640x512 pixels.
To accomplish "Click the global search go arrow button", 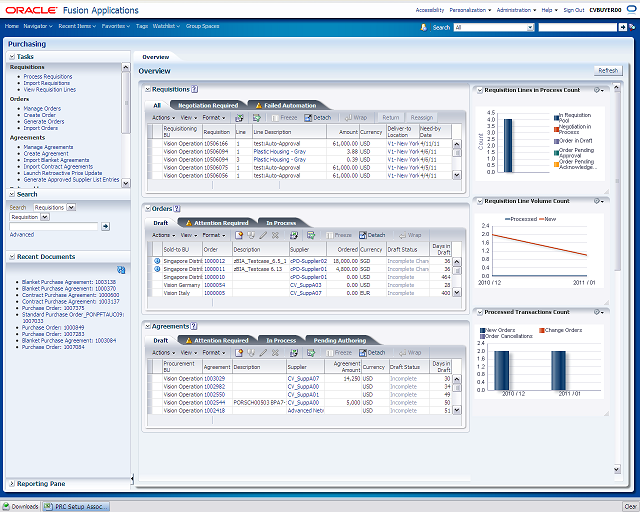I will pyautogui.click(x=622, y=27).
